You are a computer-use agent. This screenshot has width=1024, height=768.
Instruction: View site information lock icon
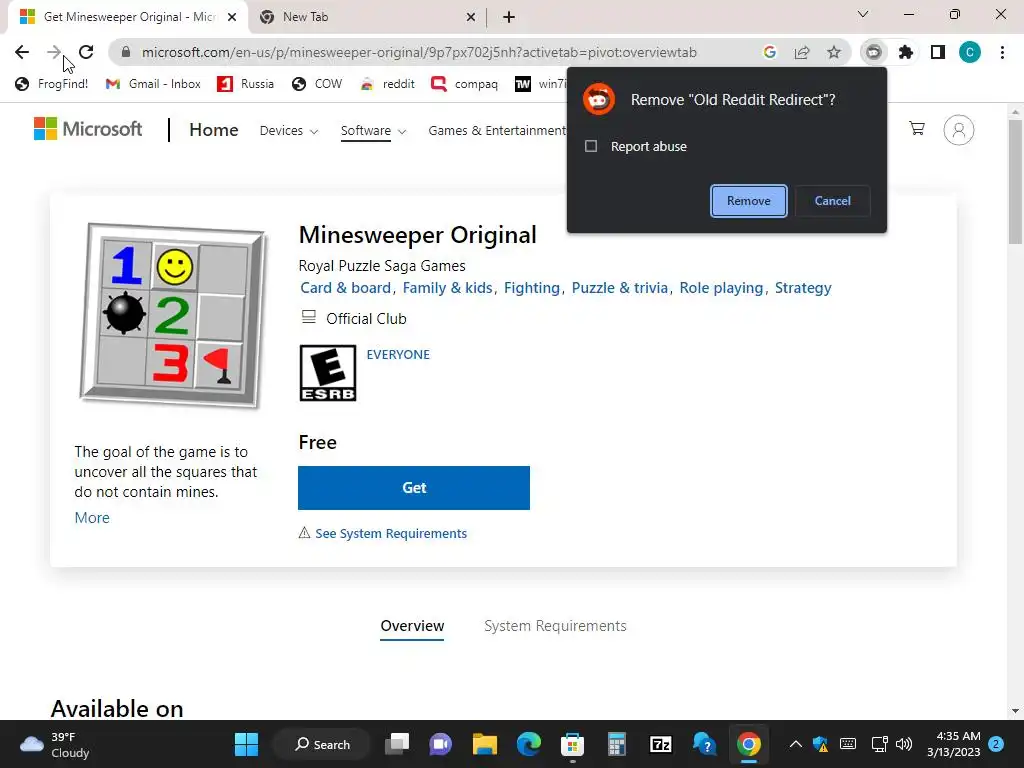click(x=126, y=52)
